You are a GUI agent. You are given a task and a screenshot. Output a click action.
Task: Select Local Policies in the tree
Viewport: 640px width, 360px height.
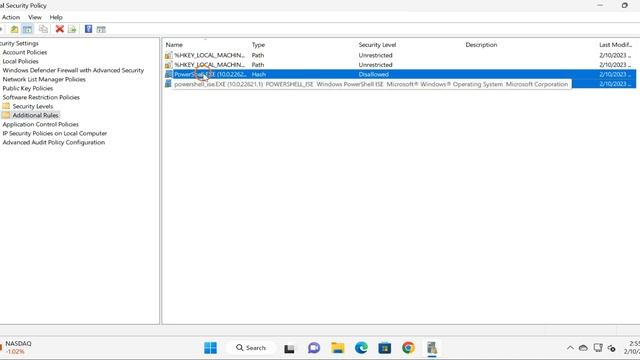20,61
